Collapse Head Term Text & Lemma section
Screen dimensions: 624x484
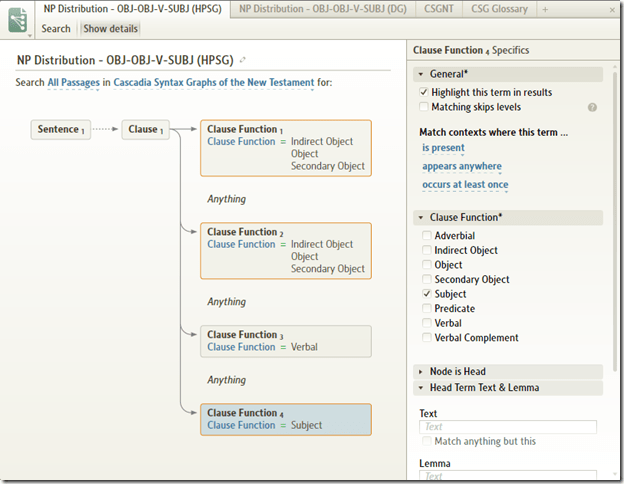click(x=420, y=387)
